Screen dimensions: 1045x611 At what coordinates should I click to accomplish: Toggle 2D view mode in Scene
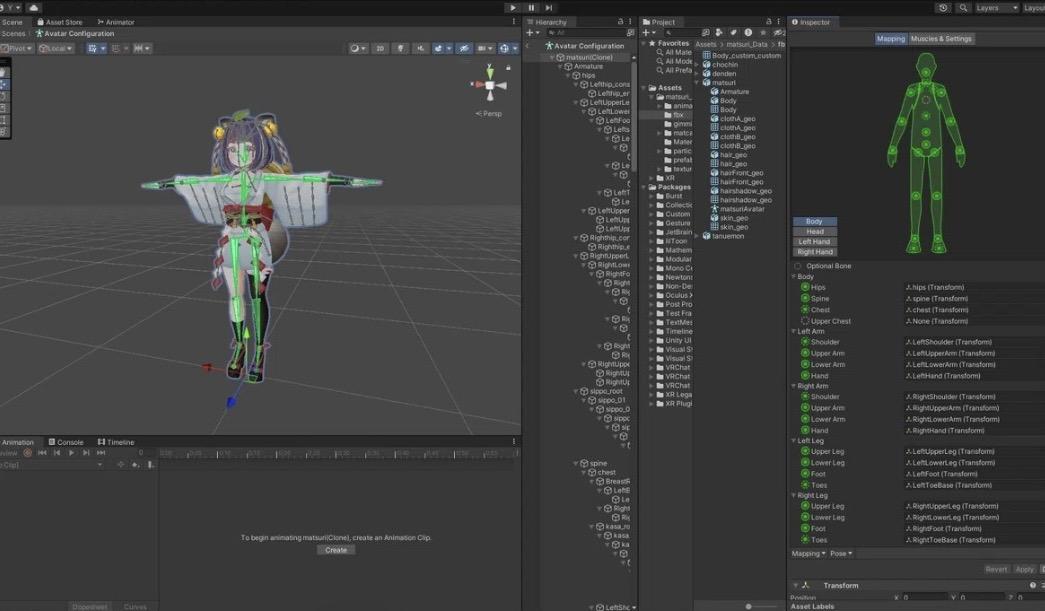(x=380, y=49)
